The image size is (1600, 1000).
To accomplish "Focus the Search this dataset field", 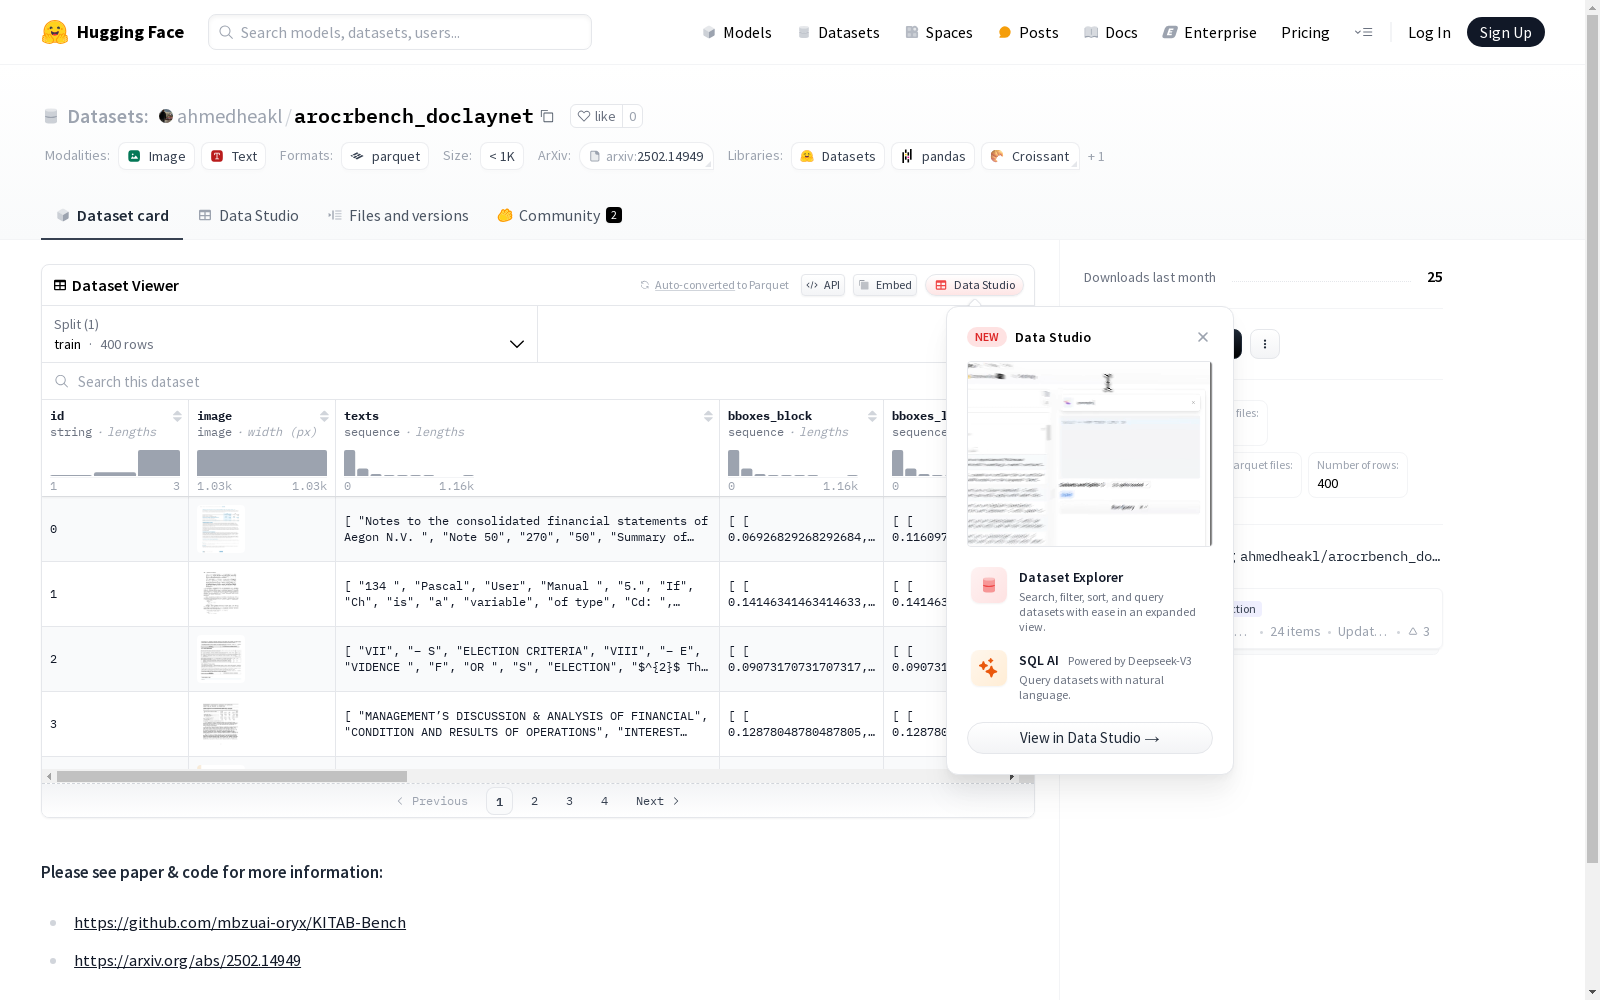I will point(495,381).
